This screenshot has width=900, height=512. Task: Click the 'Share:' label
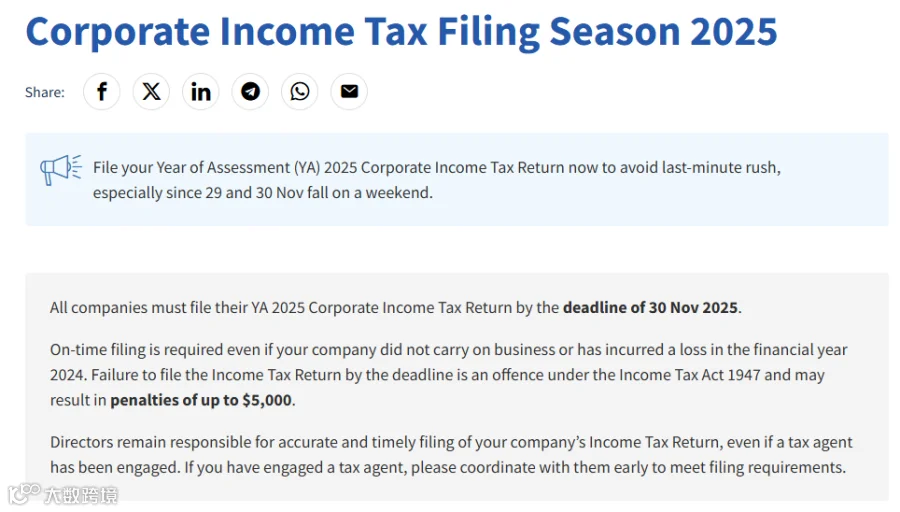point(45,92)
